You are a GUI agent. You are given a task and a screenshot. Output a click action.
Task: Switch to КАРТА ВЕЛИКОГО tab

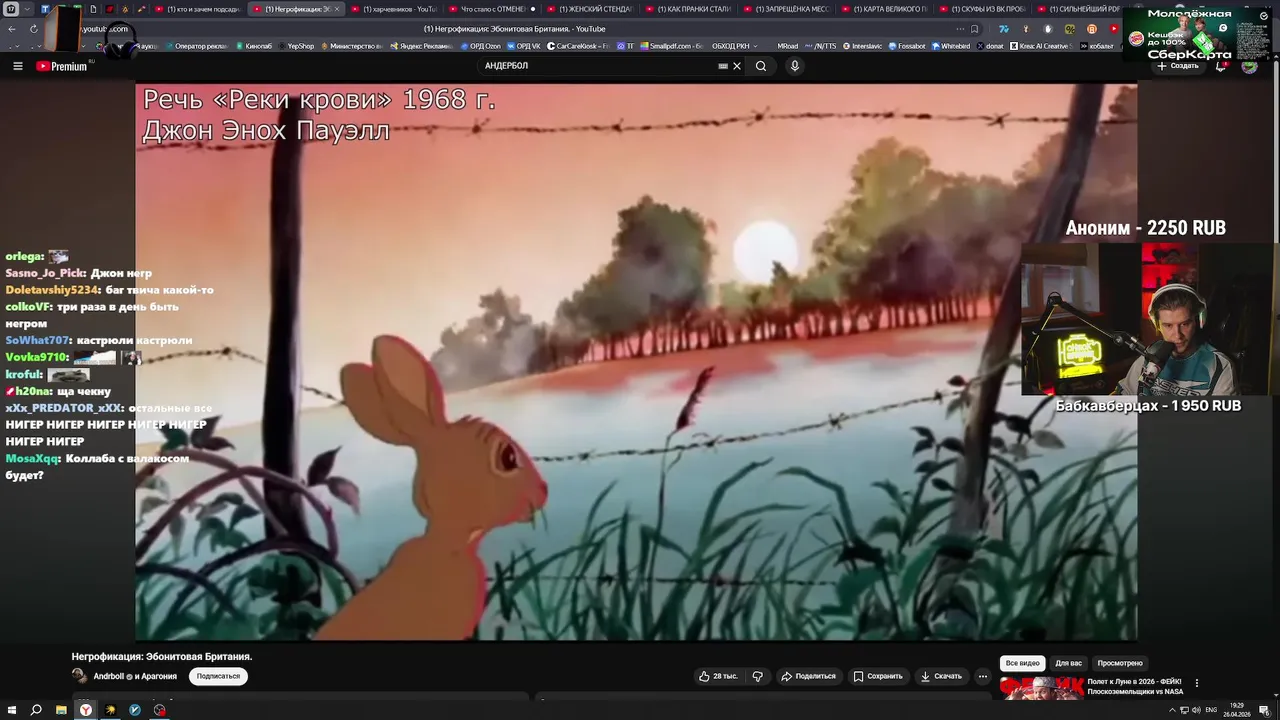pos(884,9)
